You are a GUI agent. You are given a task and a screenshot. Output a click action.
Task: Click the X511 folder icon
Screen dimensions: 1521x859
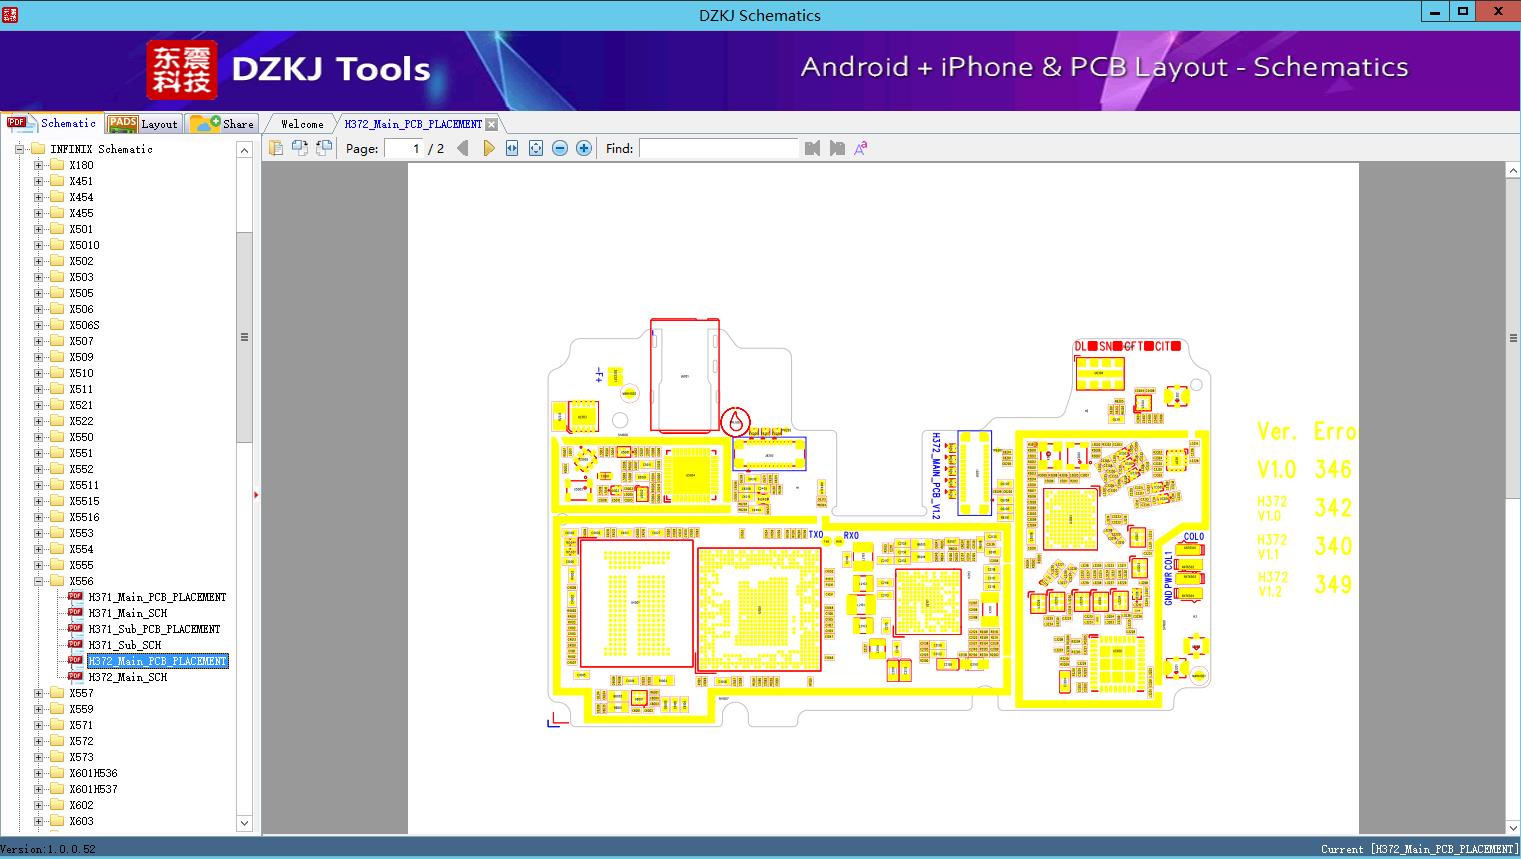(x=57, y=389)
